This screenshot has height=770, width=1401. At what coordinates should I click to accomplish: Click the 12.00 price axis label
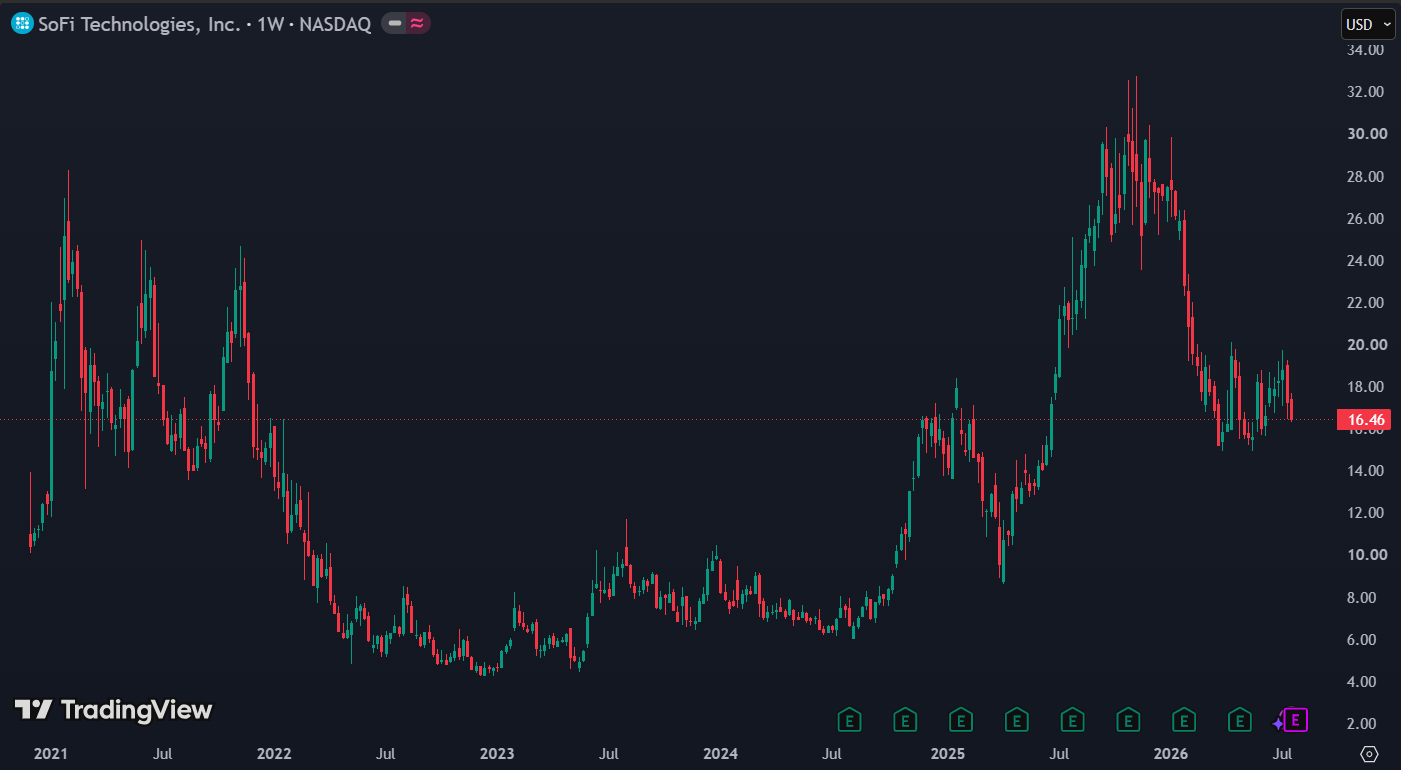click(1365, 513)
